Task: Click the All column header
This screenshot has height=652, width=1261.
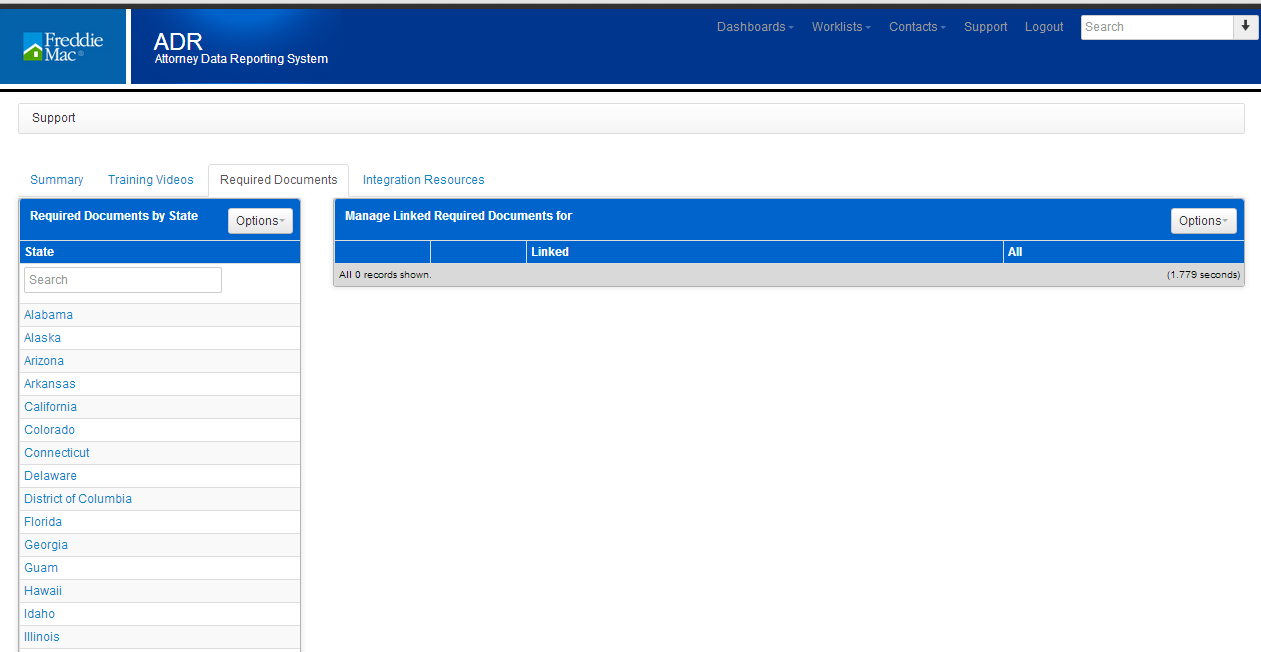Action: [x=1124, y=252]
